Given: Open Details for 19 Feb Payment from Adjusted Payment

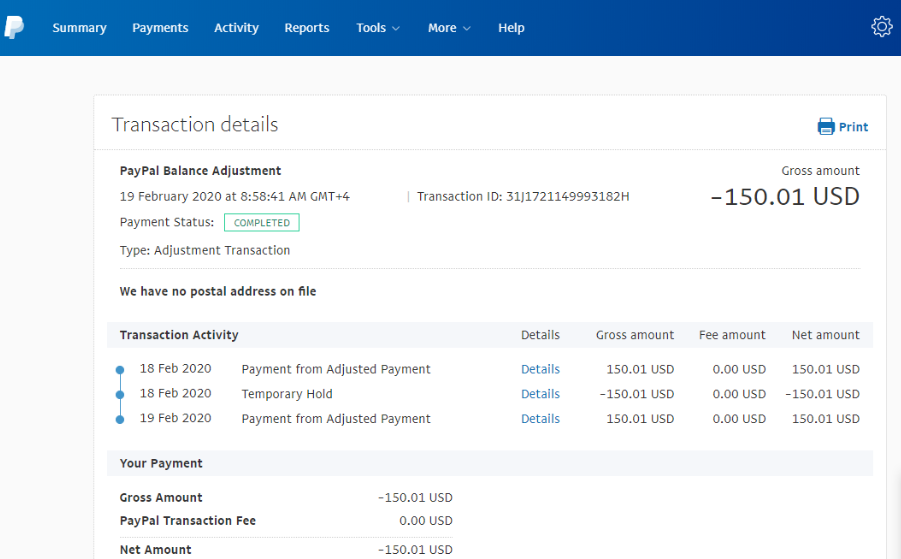Looking at the screenshot, I should pyautogui.click(x=540, y=419).
